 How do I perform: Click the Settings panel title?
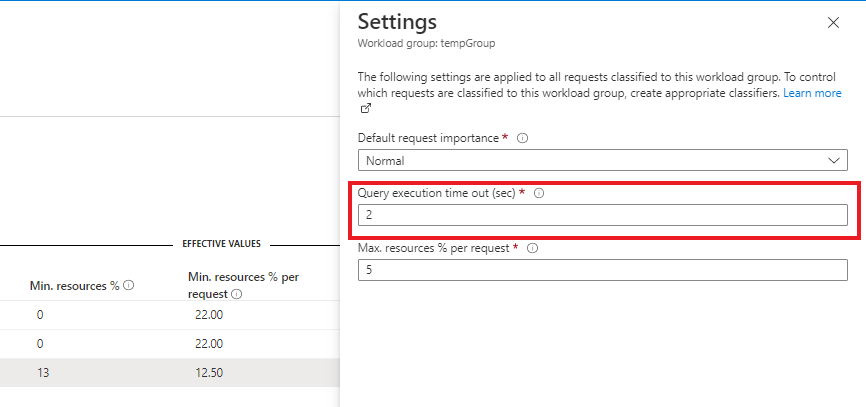pyautogui.click(x=397, y=21)
